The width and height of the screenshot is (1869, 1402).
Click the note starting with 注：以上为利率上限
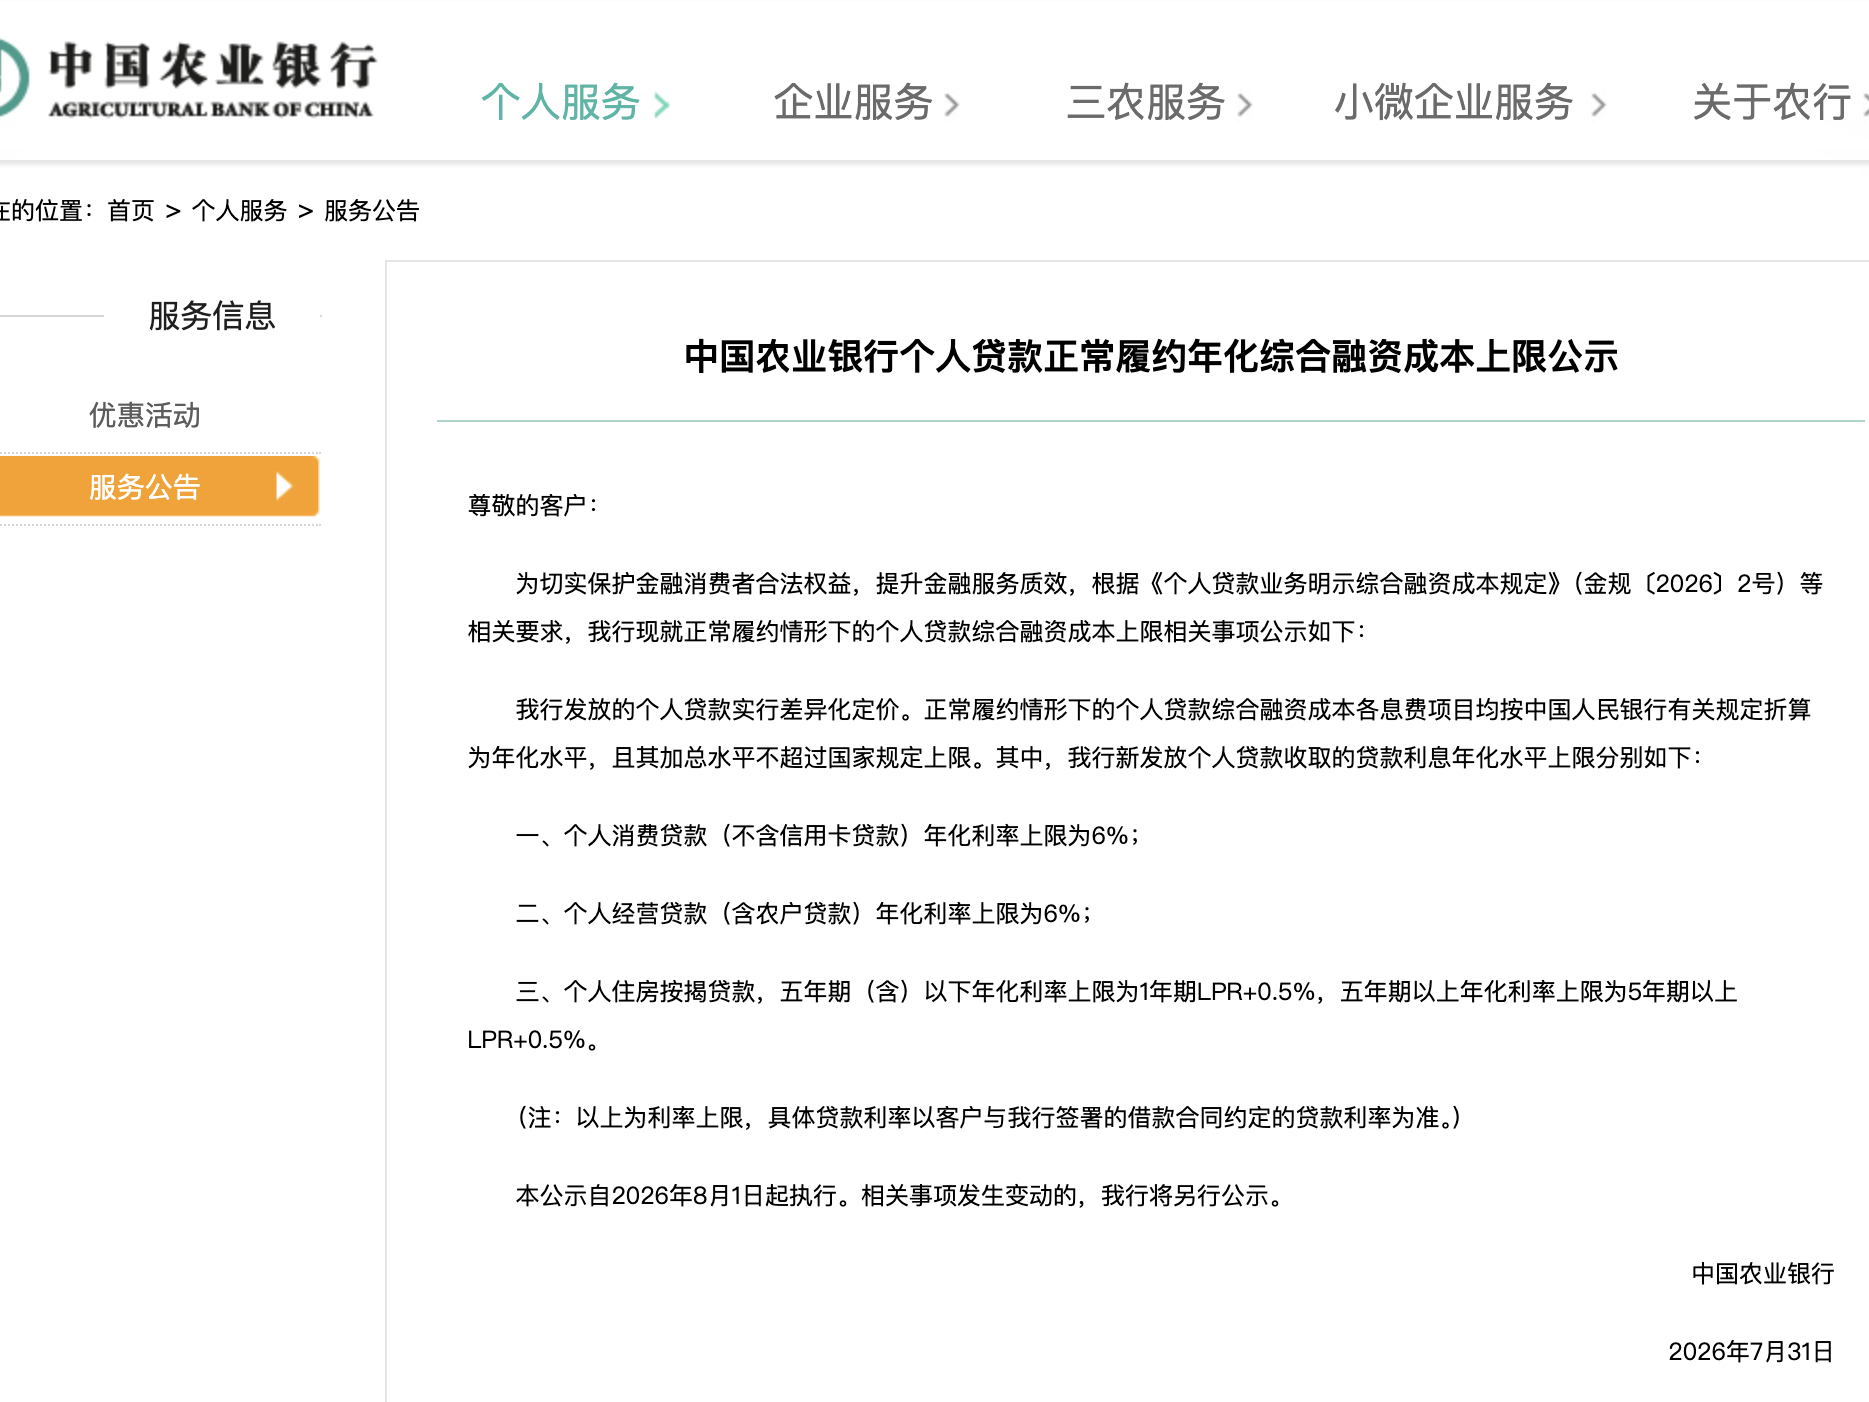coord(990,1117)
